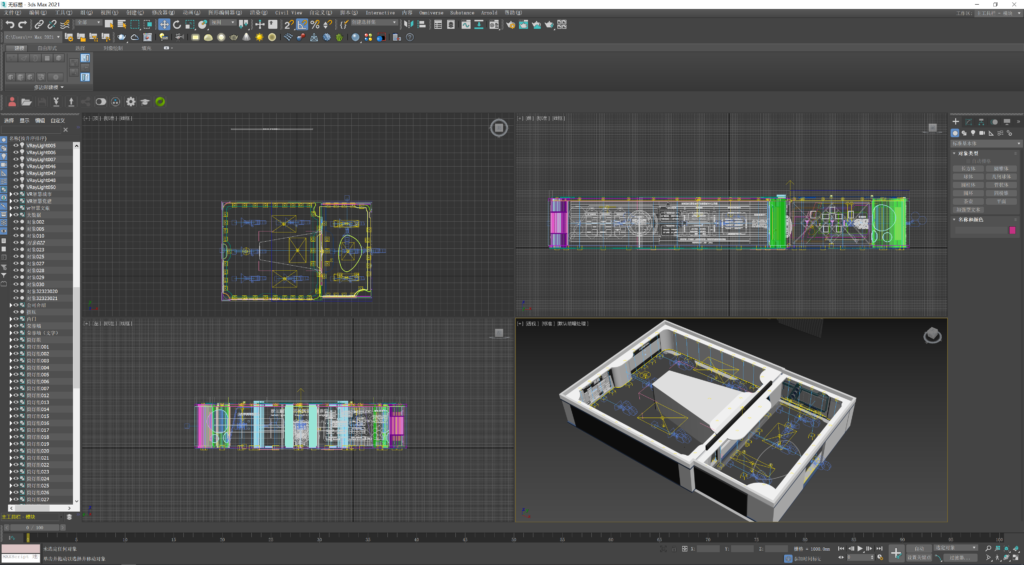This screenshot has width=1024, height=565.
Task: Open the selection filter dropdown
Action: pos(87,24)
